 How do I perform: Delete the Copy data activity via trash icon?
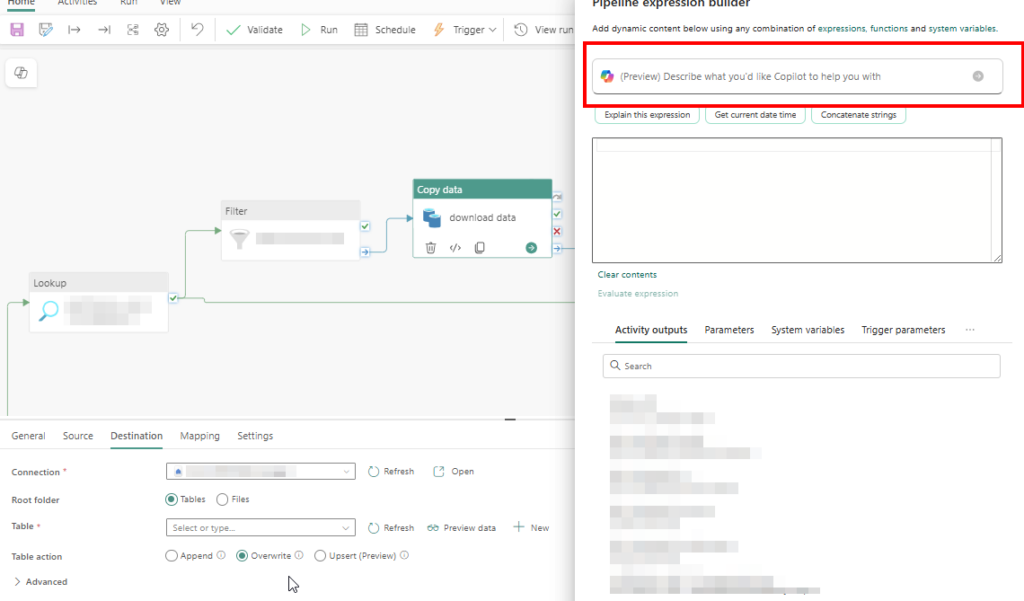pyautogui.click(x=430, y=247)
